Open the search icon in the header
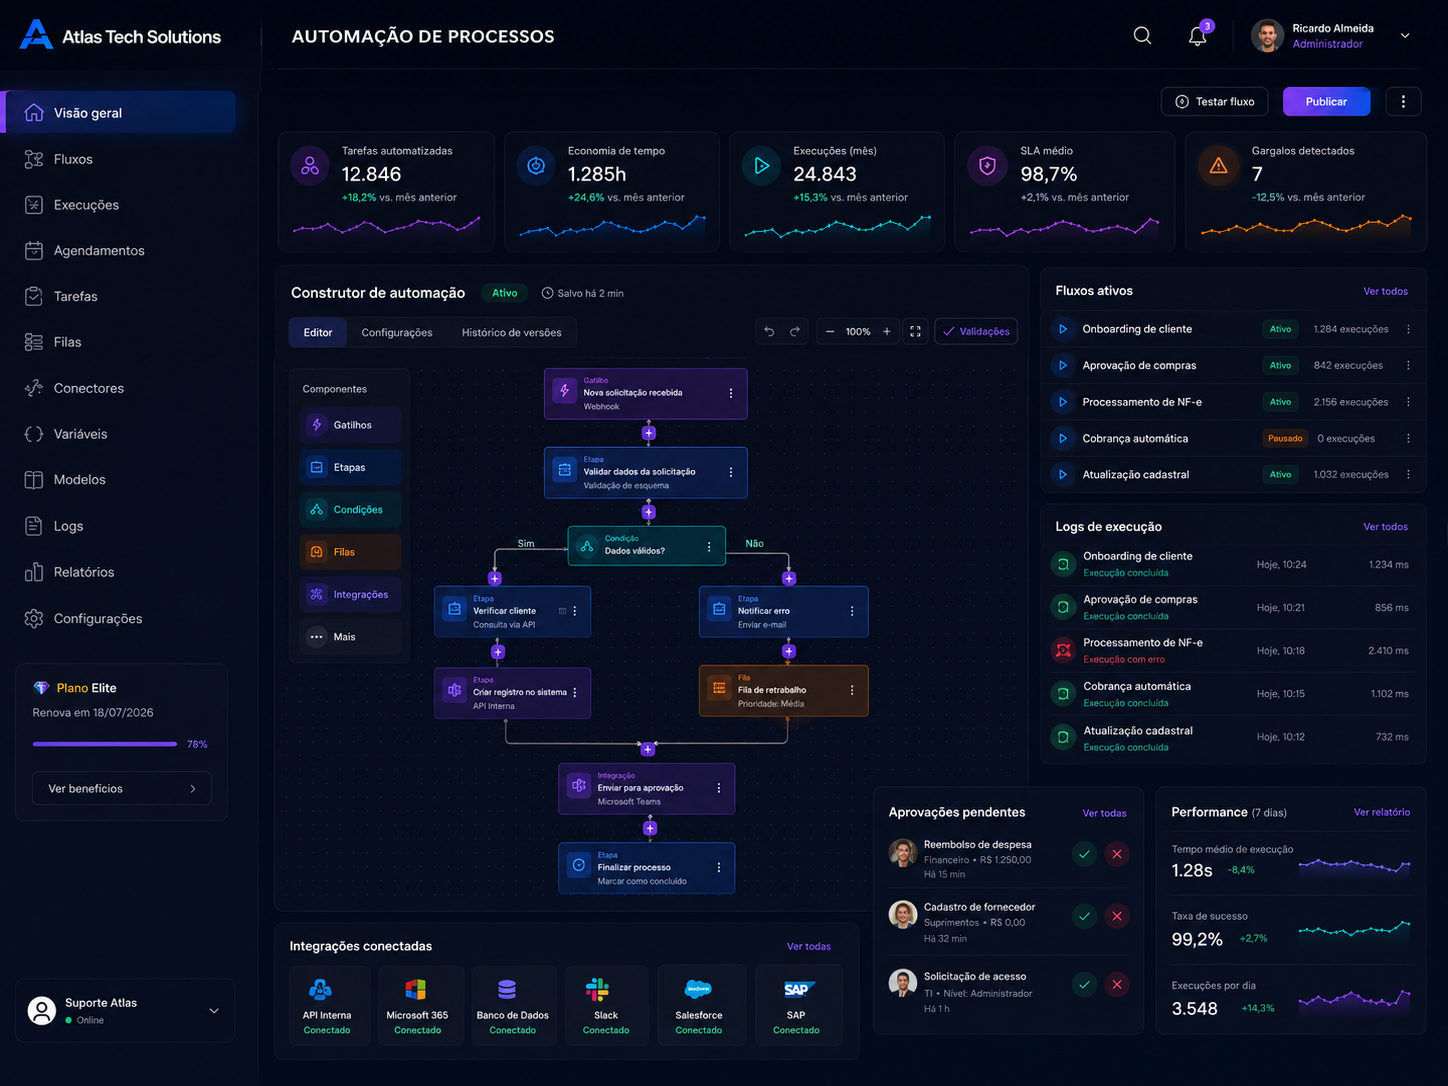 coord(1142,36)
